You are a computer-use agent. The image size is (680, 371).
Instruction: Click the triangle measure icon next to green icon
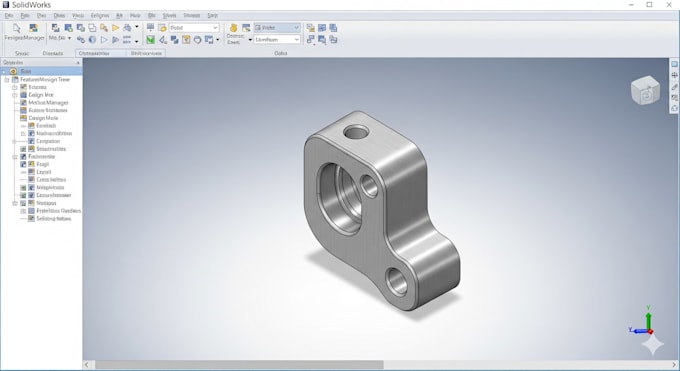click(x=162, y=40)
